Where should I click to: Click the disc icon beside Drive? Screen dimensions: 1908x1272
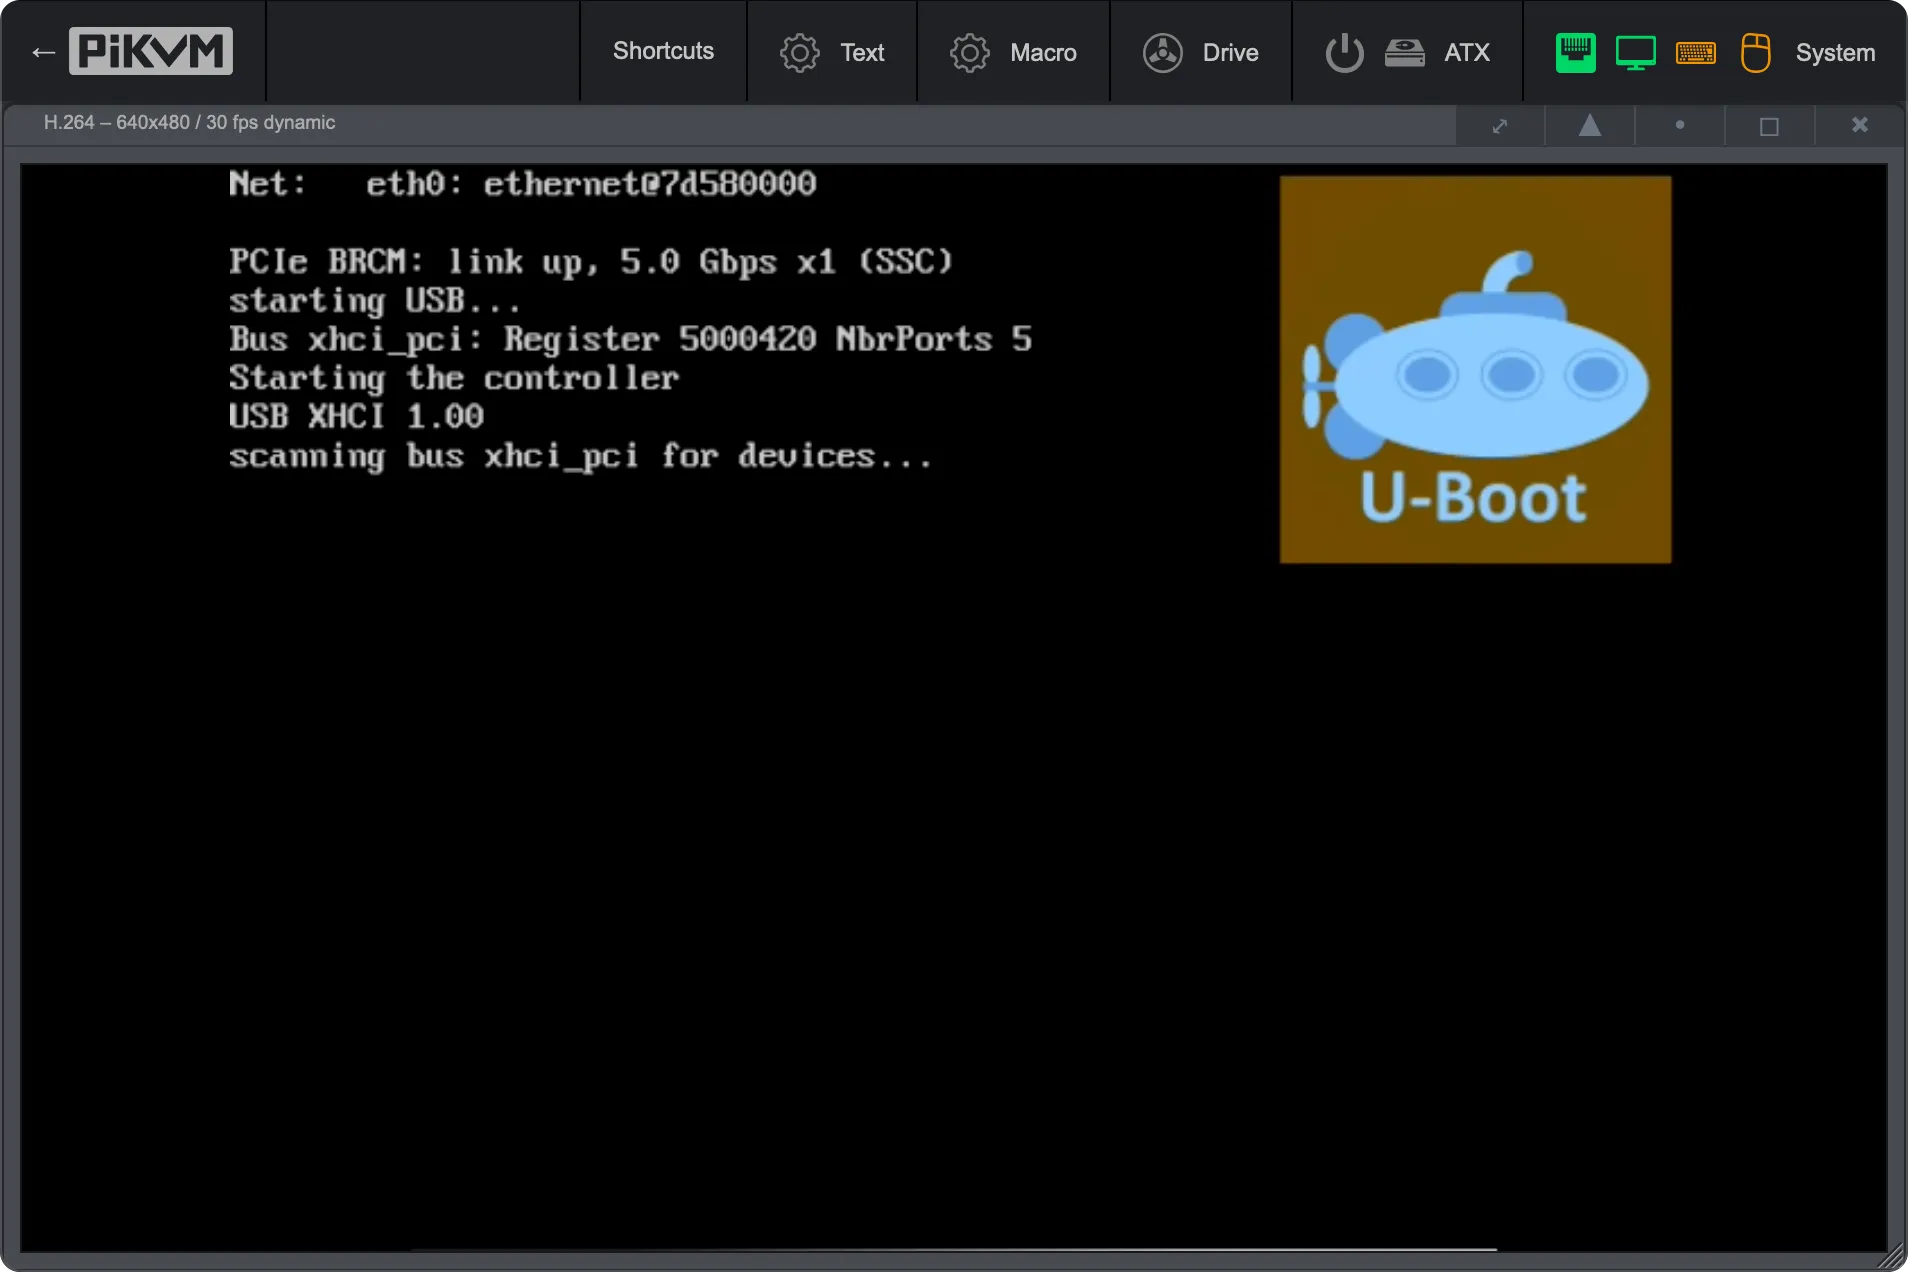click(x=1163, y=52)
